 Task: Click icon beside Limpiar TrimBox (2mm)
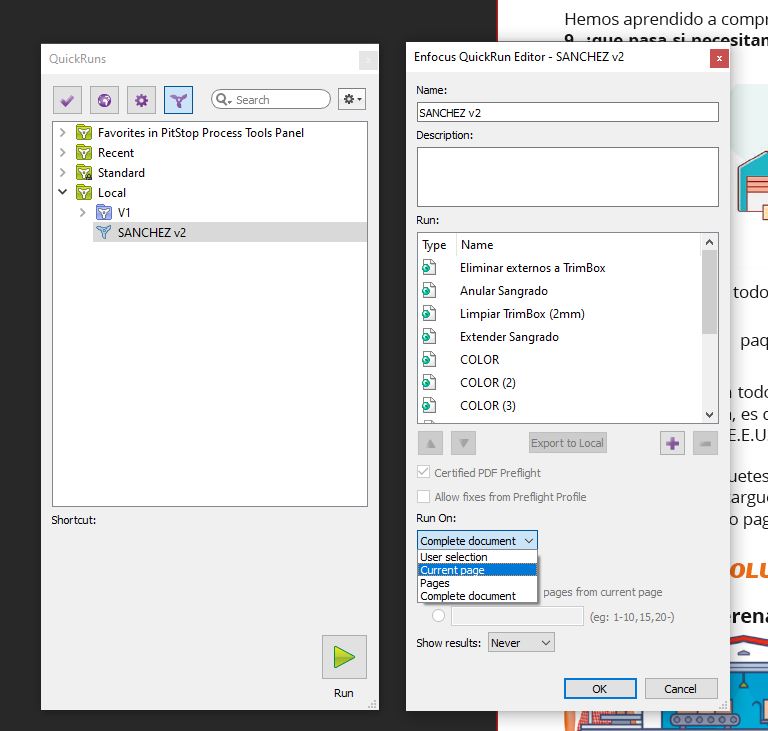click(x=429, y=313)
